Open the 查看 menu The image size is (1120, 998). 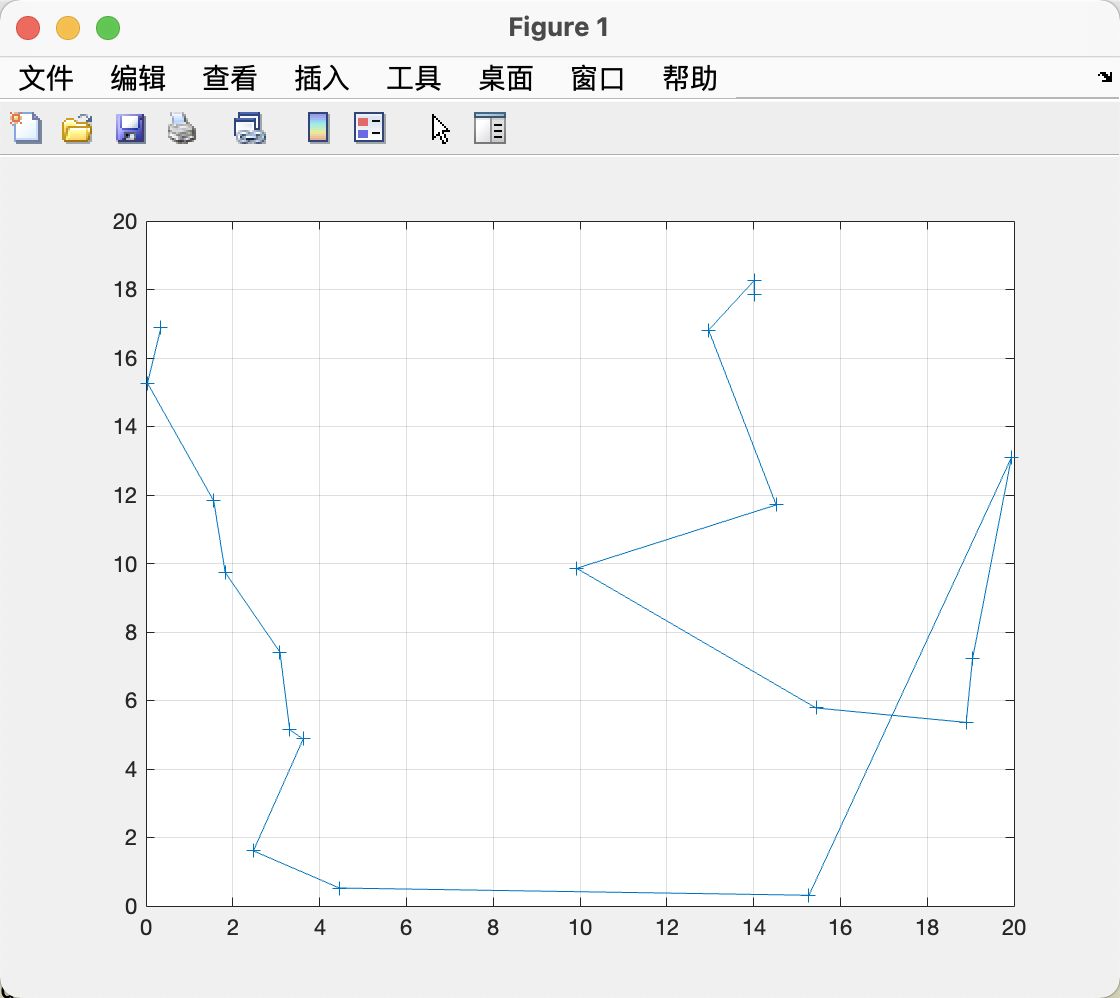pyautogui.click(x=228, y=79)
